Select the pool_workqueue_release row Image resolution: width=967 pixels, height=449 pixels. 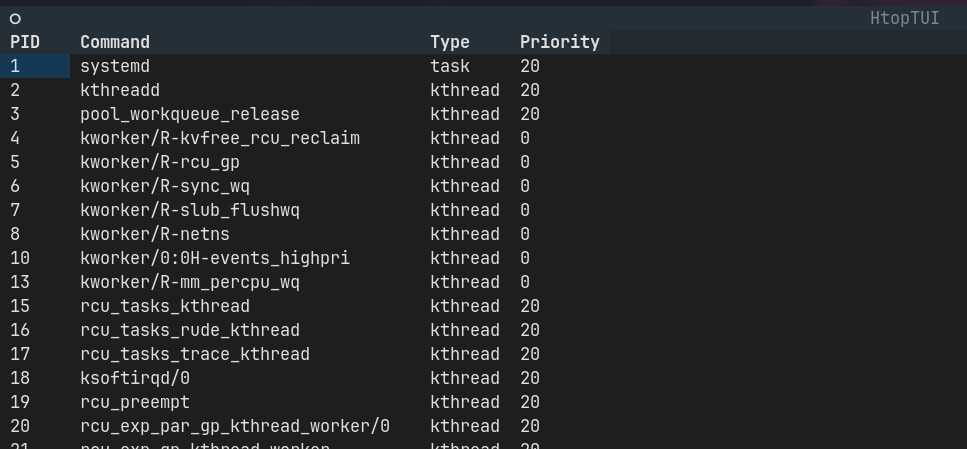pos(190,114)
